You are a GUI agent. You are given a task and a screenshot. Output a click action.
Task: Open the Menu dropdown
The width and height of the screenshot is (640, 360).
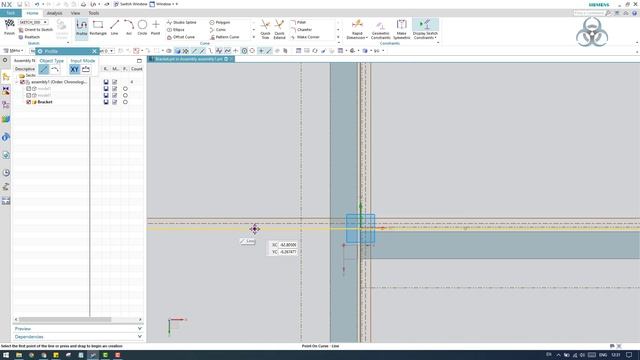(13, 51)
